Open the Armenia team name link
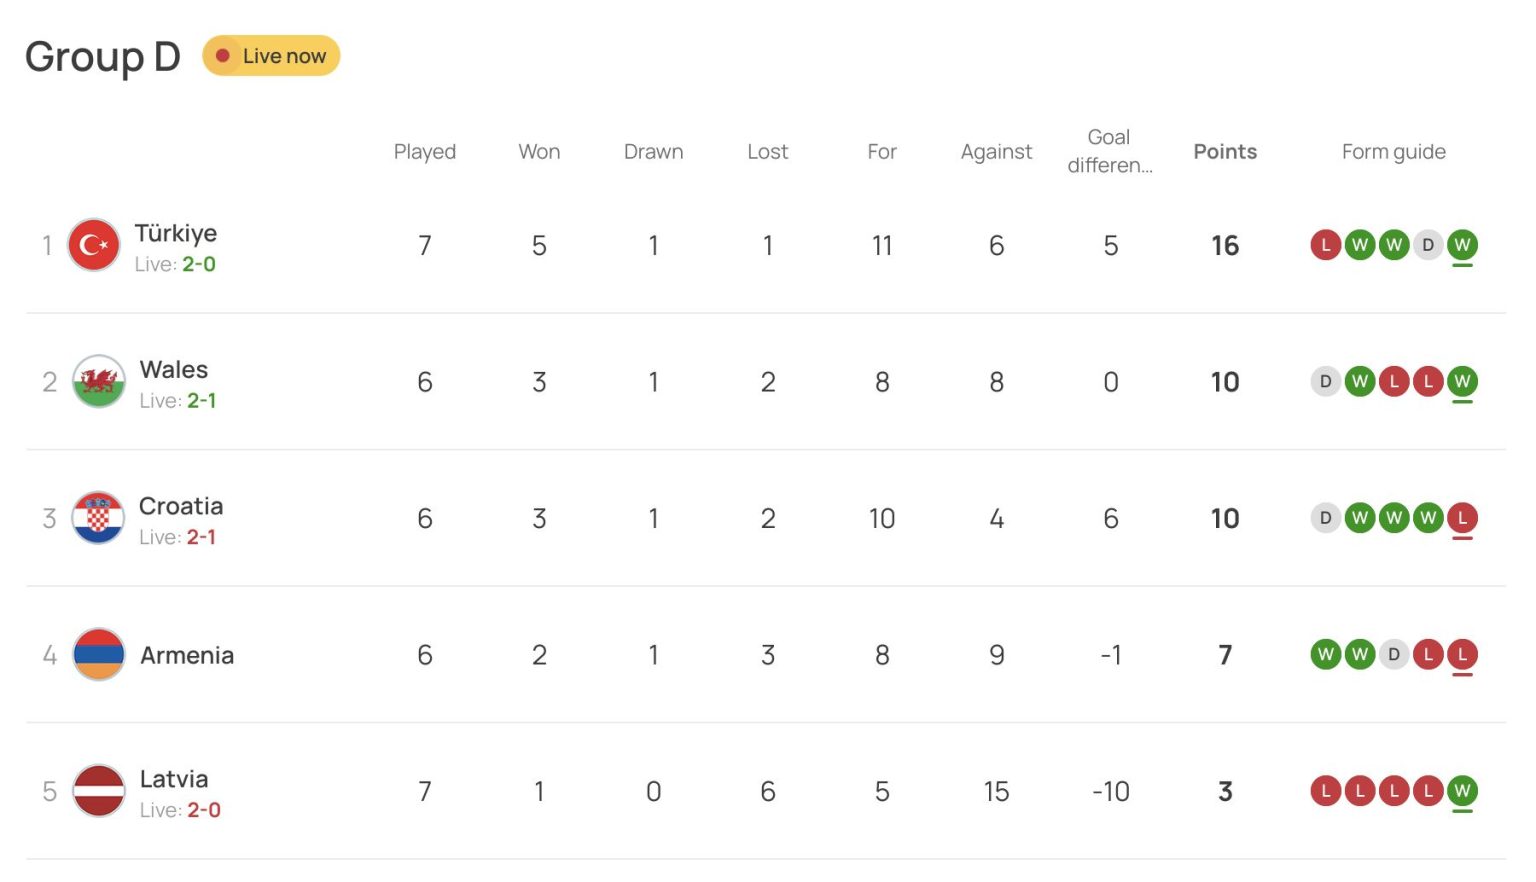The image size is (1536, 882). pos(187,655)
